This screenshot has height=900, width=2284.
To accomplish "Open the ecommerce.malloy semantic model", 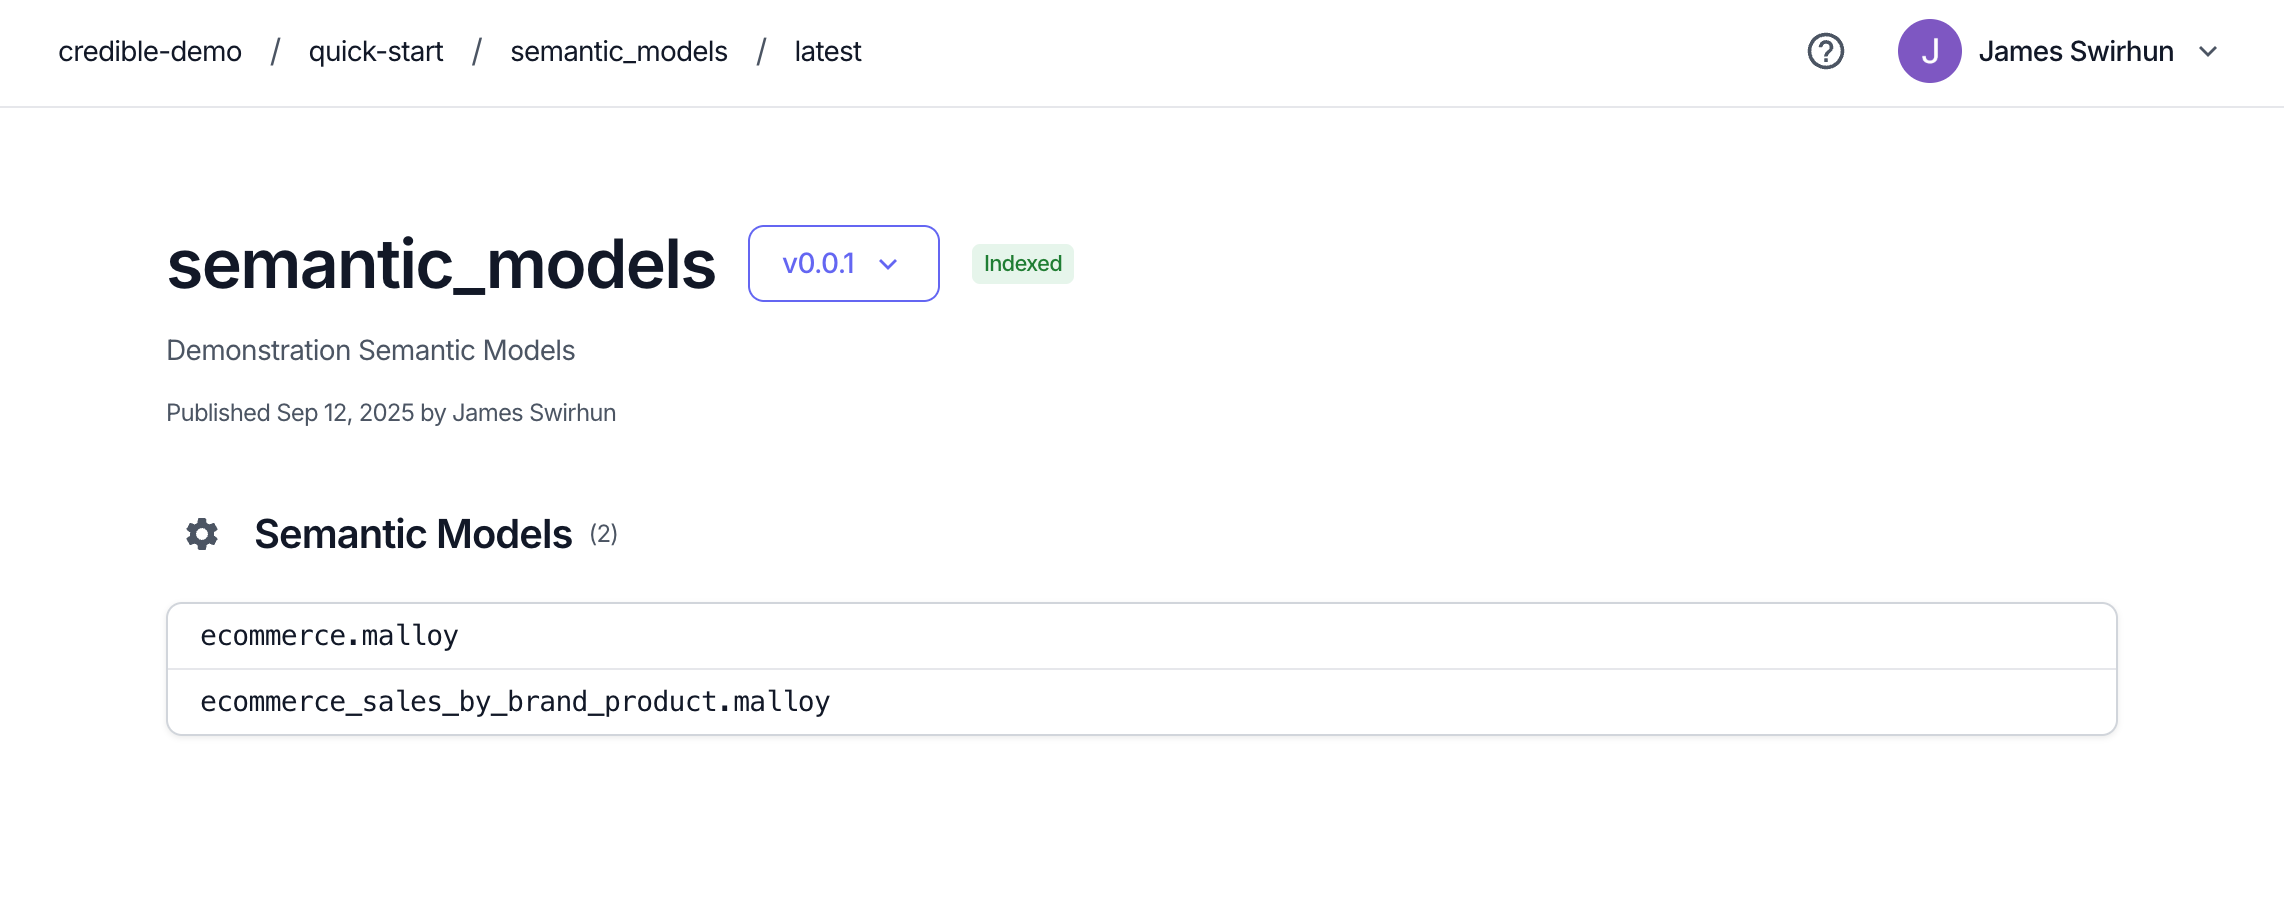I will coord(330,634).
